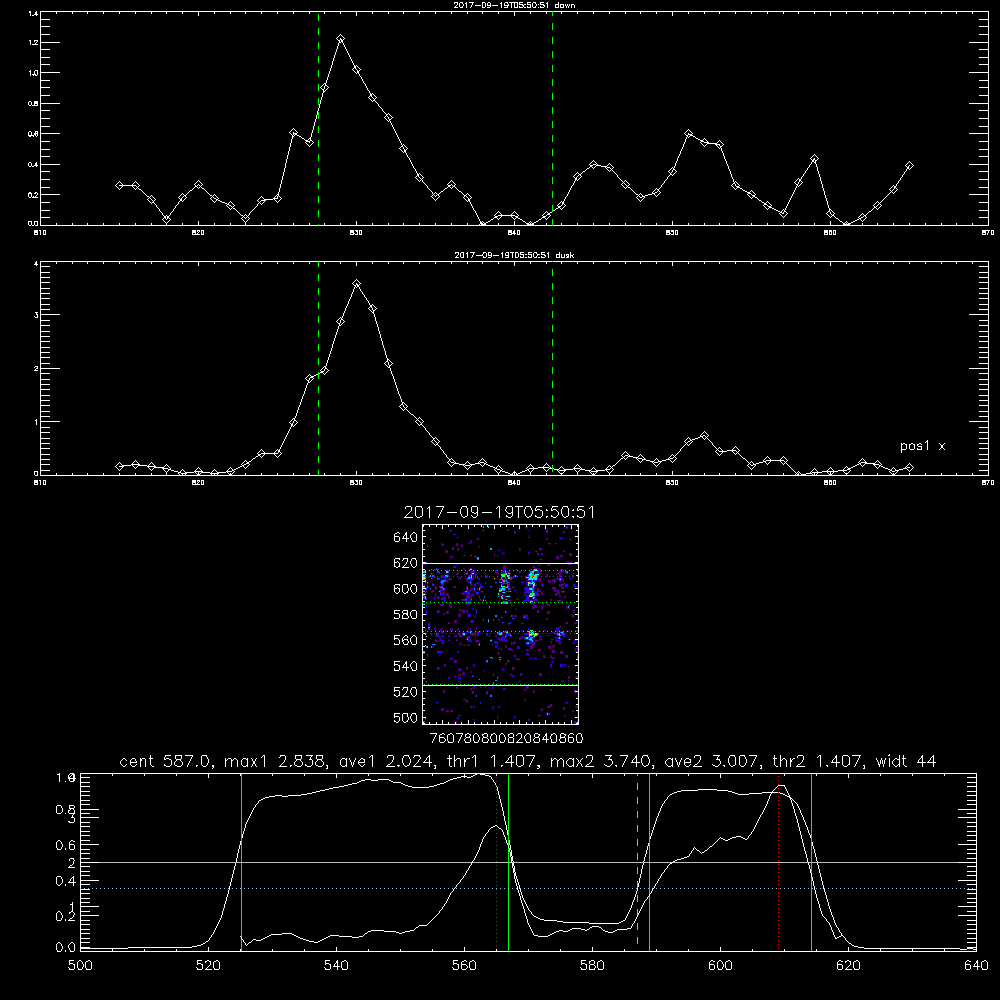
Task: Click the '580' x-axis label of bottom plot
Action: coord(592,966)
